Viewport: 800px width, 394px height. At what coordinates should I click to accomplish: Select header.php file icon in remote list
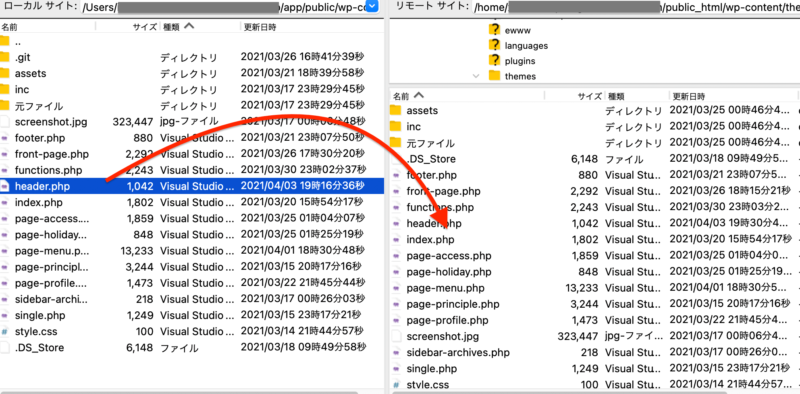[396, 223]
